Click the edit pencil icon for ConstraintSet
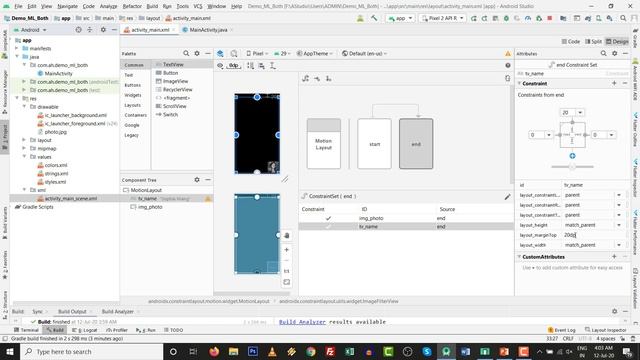The width and height of the screenshot is (640, 360). (507, 197)
